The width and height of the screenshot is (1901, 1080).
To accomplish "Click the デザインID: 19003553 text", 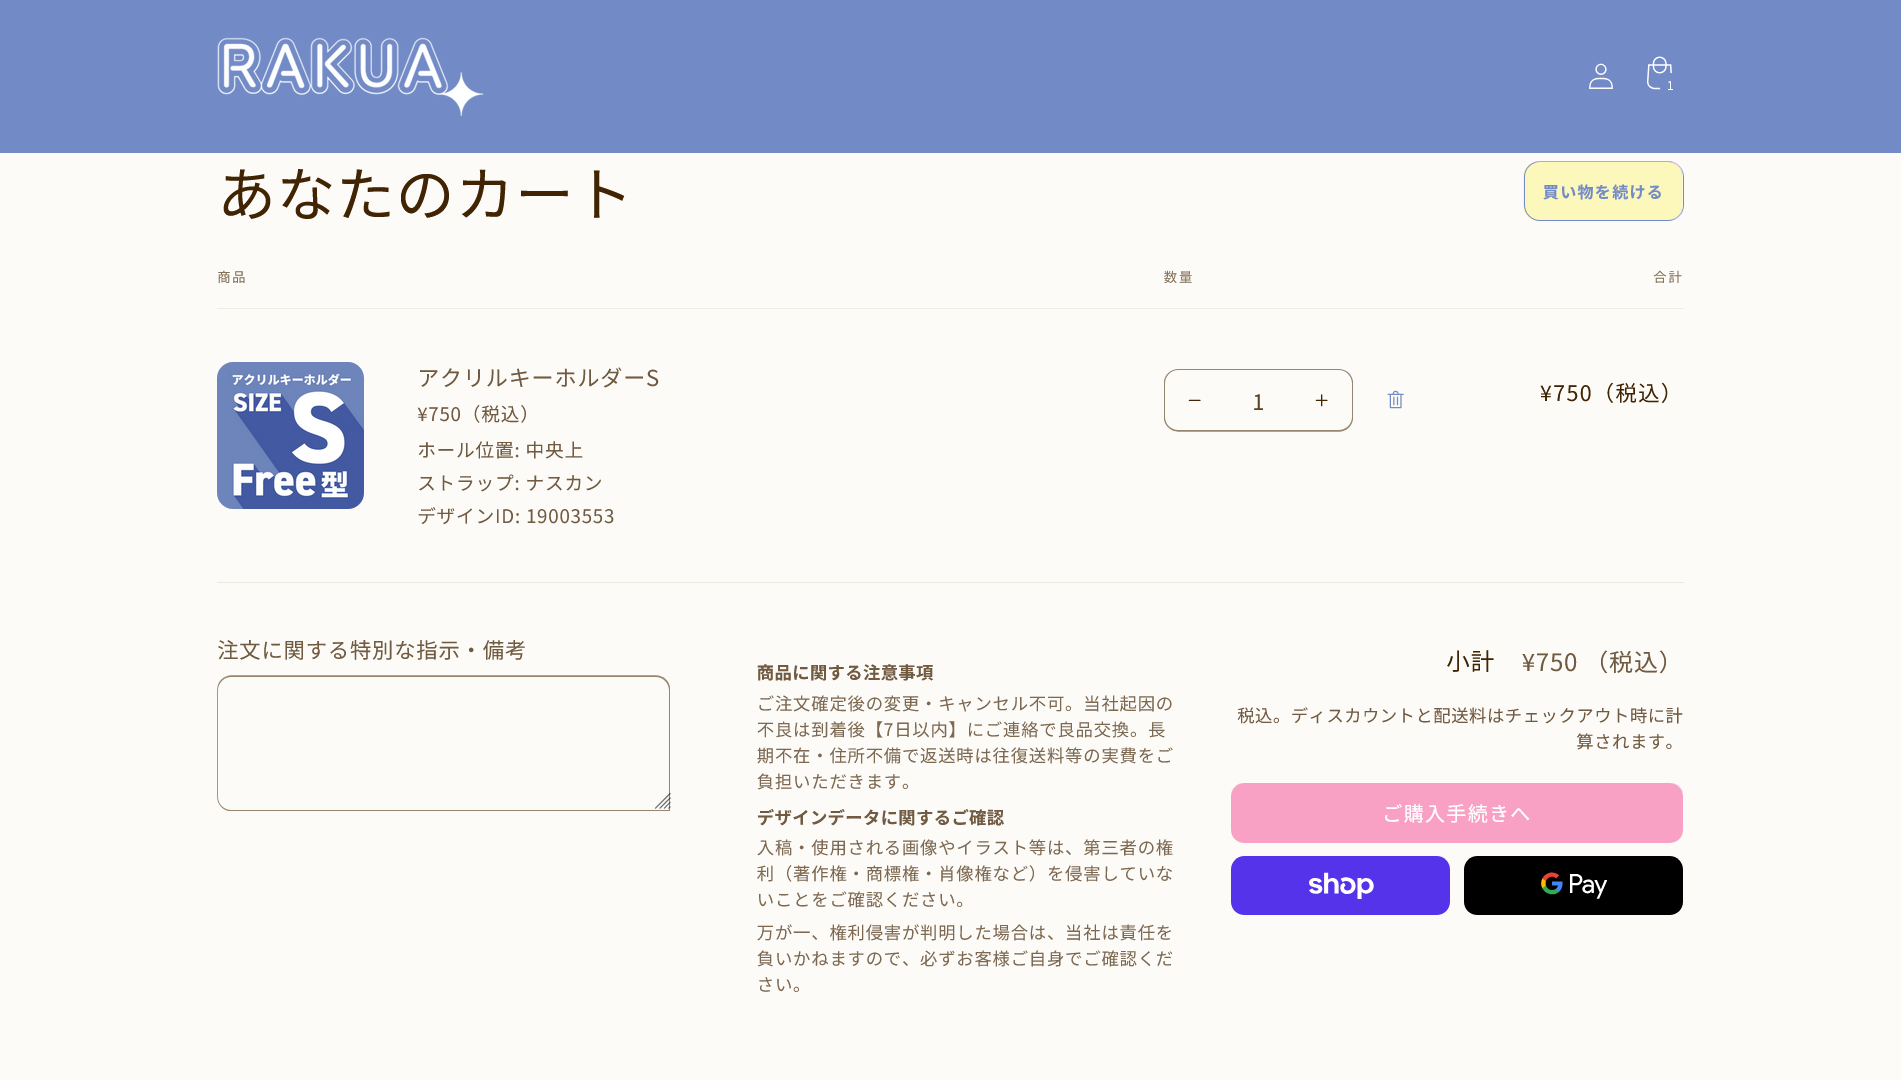I will point(515,516).
